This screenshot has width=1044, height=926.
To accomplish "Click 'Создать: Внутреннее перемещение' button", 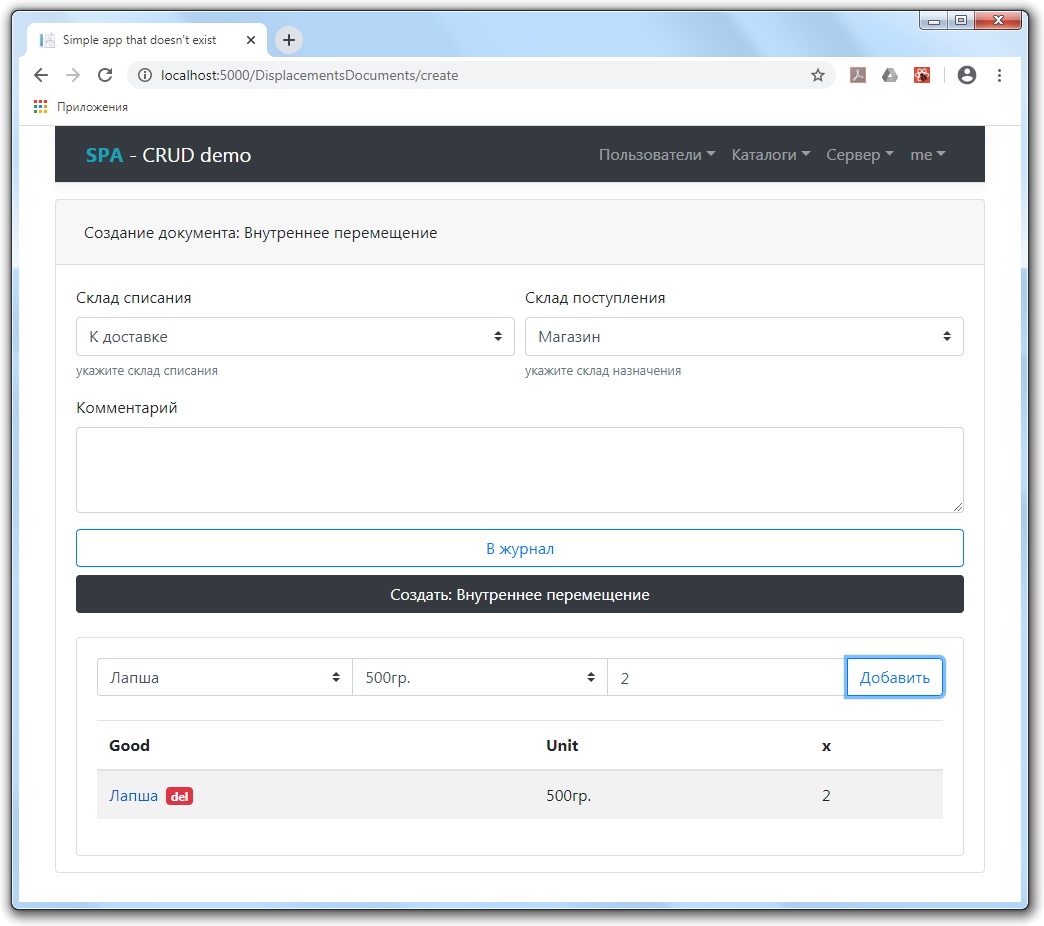I will tap(519, 594).
